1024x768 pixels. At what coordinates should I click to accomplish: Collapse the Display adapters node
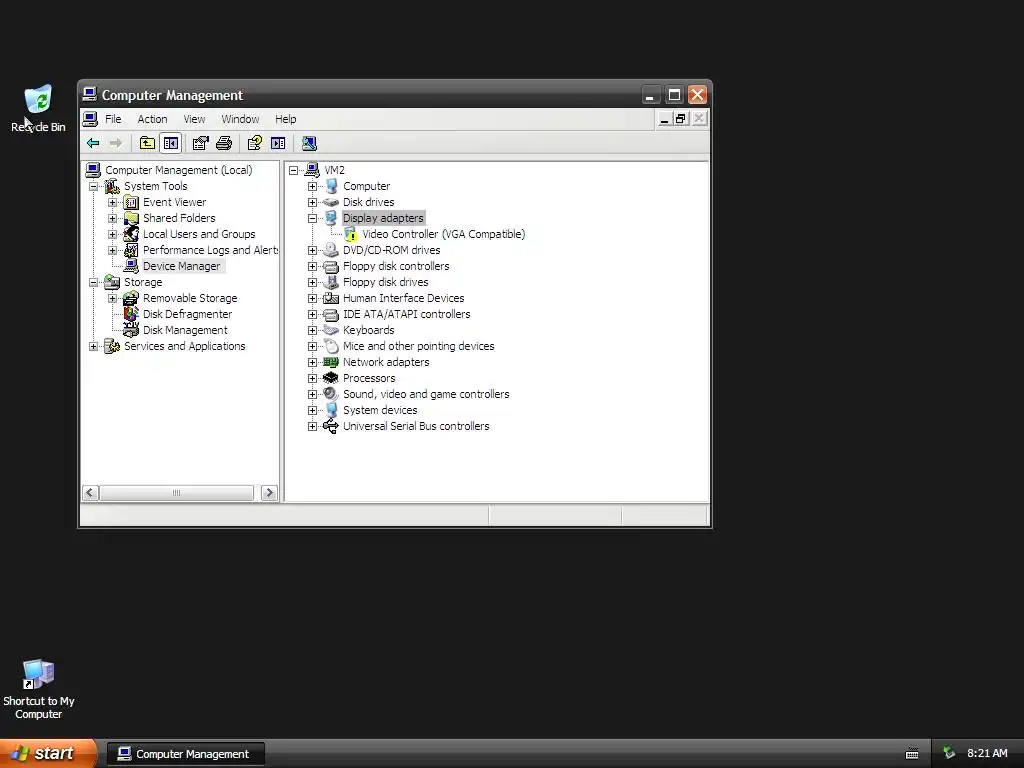[312, 218]
